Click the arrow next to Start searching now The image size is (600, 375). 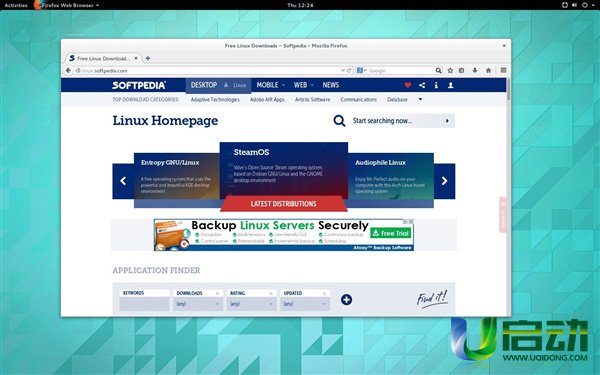[447, 121]
